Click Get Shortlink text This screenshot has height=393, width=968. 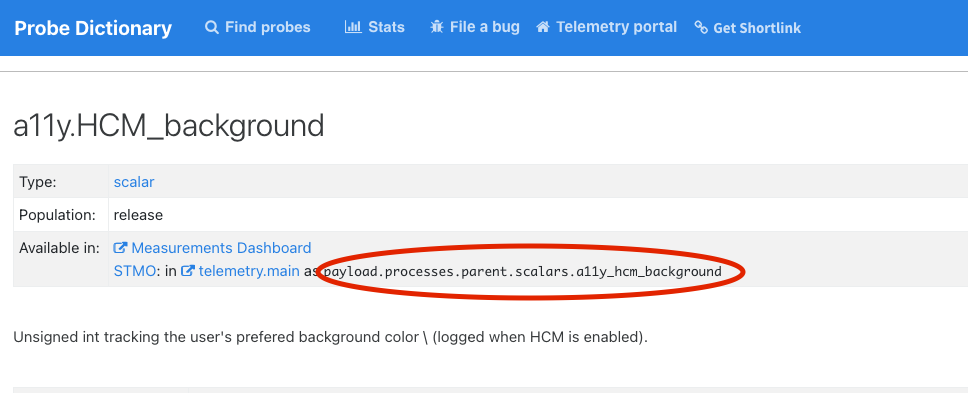tap(757, 28)
